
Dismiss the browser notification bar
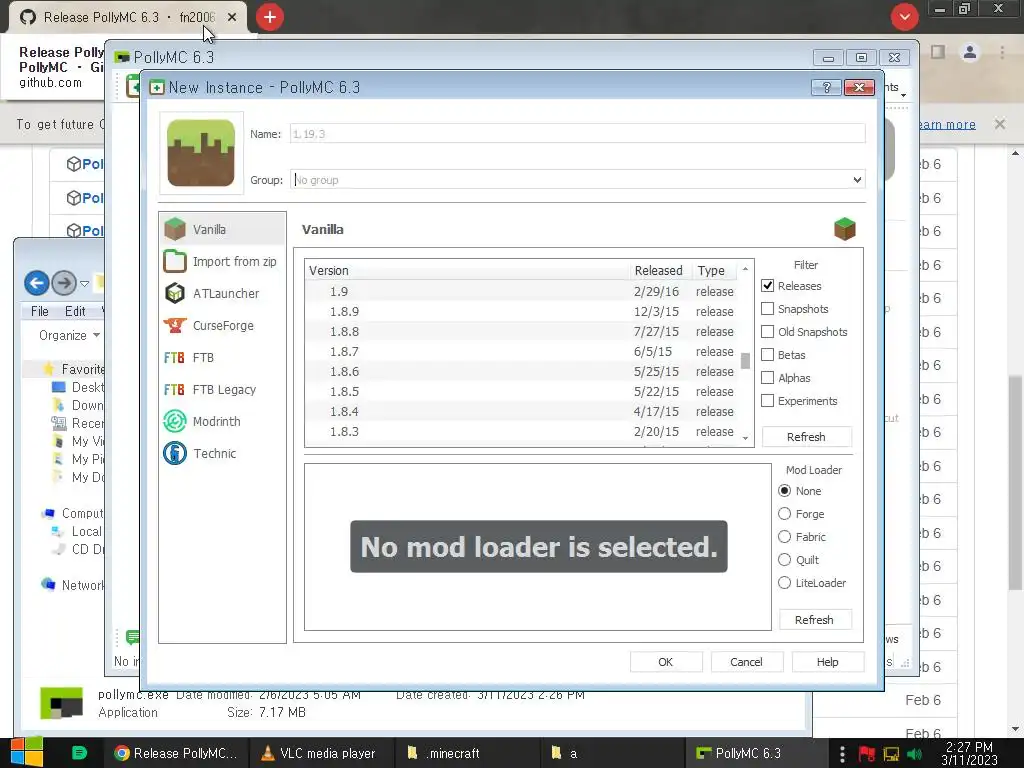coord(1000,123)
